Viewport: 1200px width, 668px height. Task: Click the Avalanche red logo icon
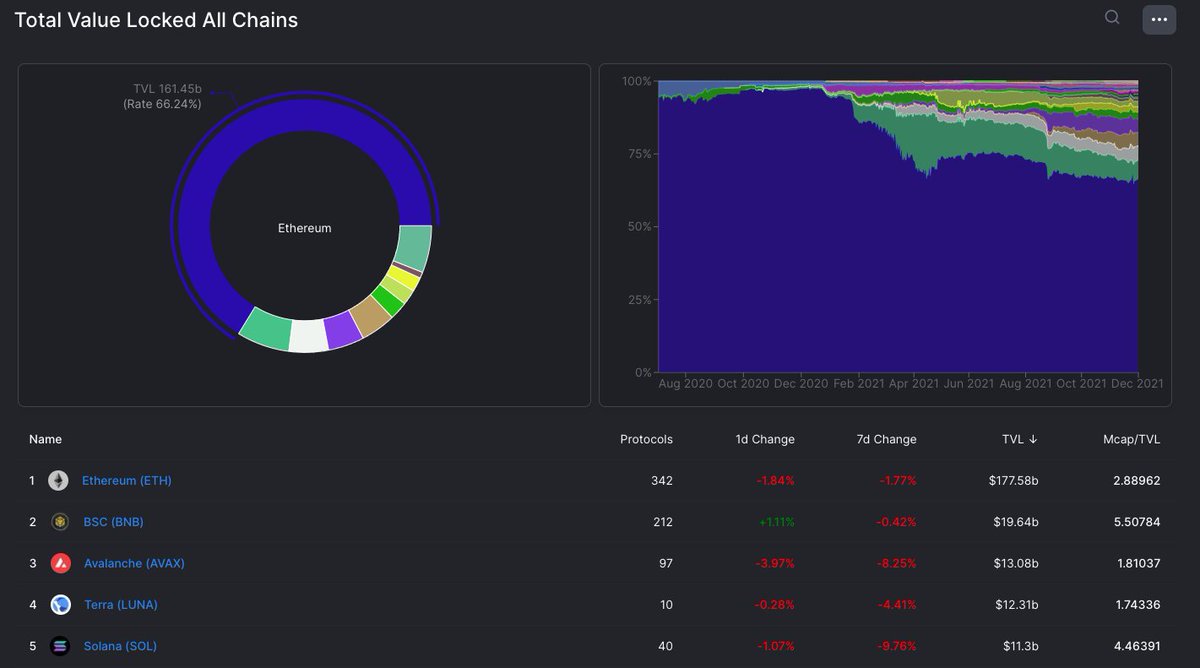[60, 563]
